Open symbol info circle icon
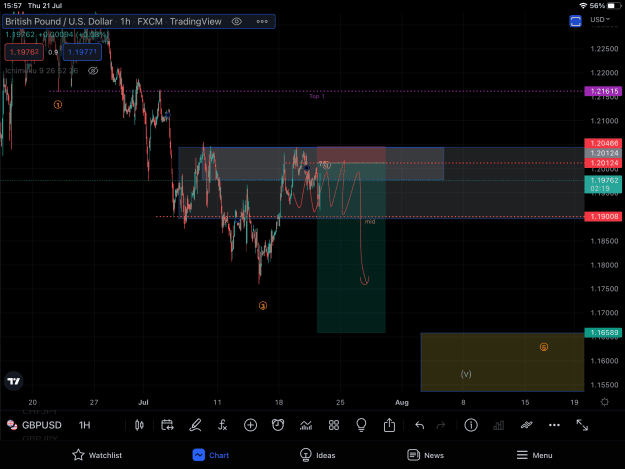 click(471, 425)
